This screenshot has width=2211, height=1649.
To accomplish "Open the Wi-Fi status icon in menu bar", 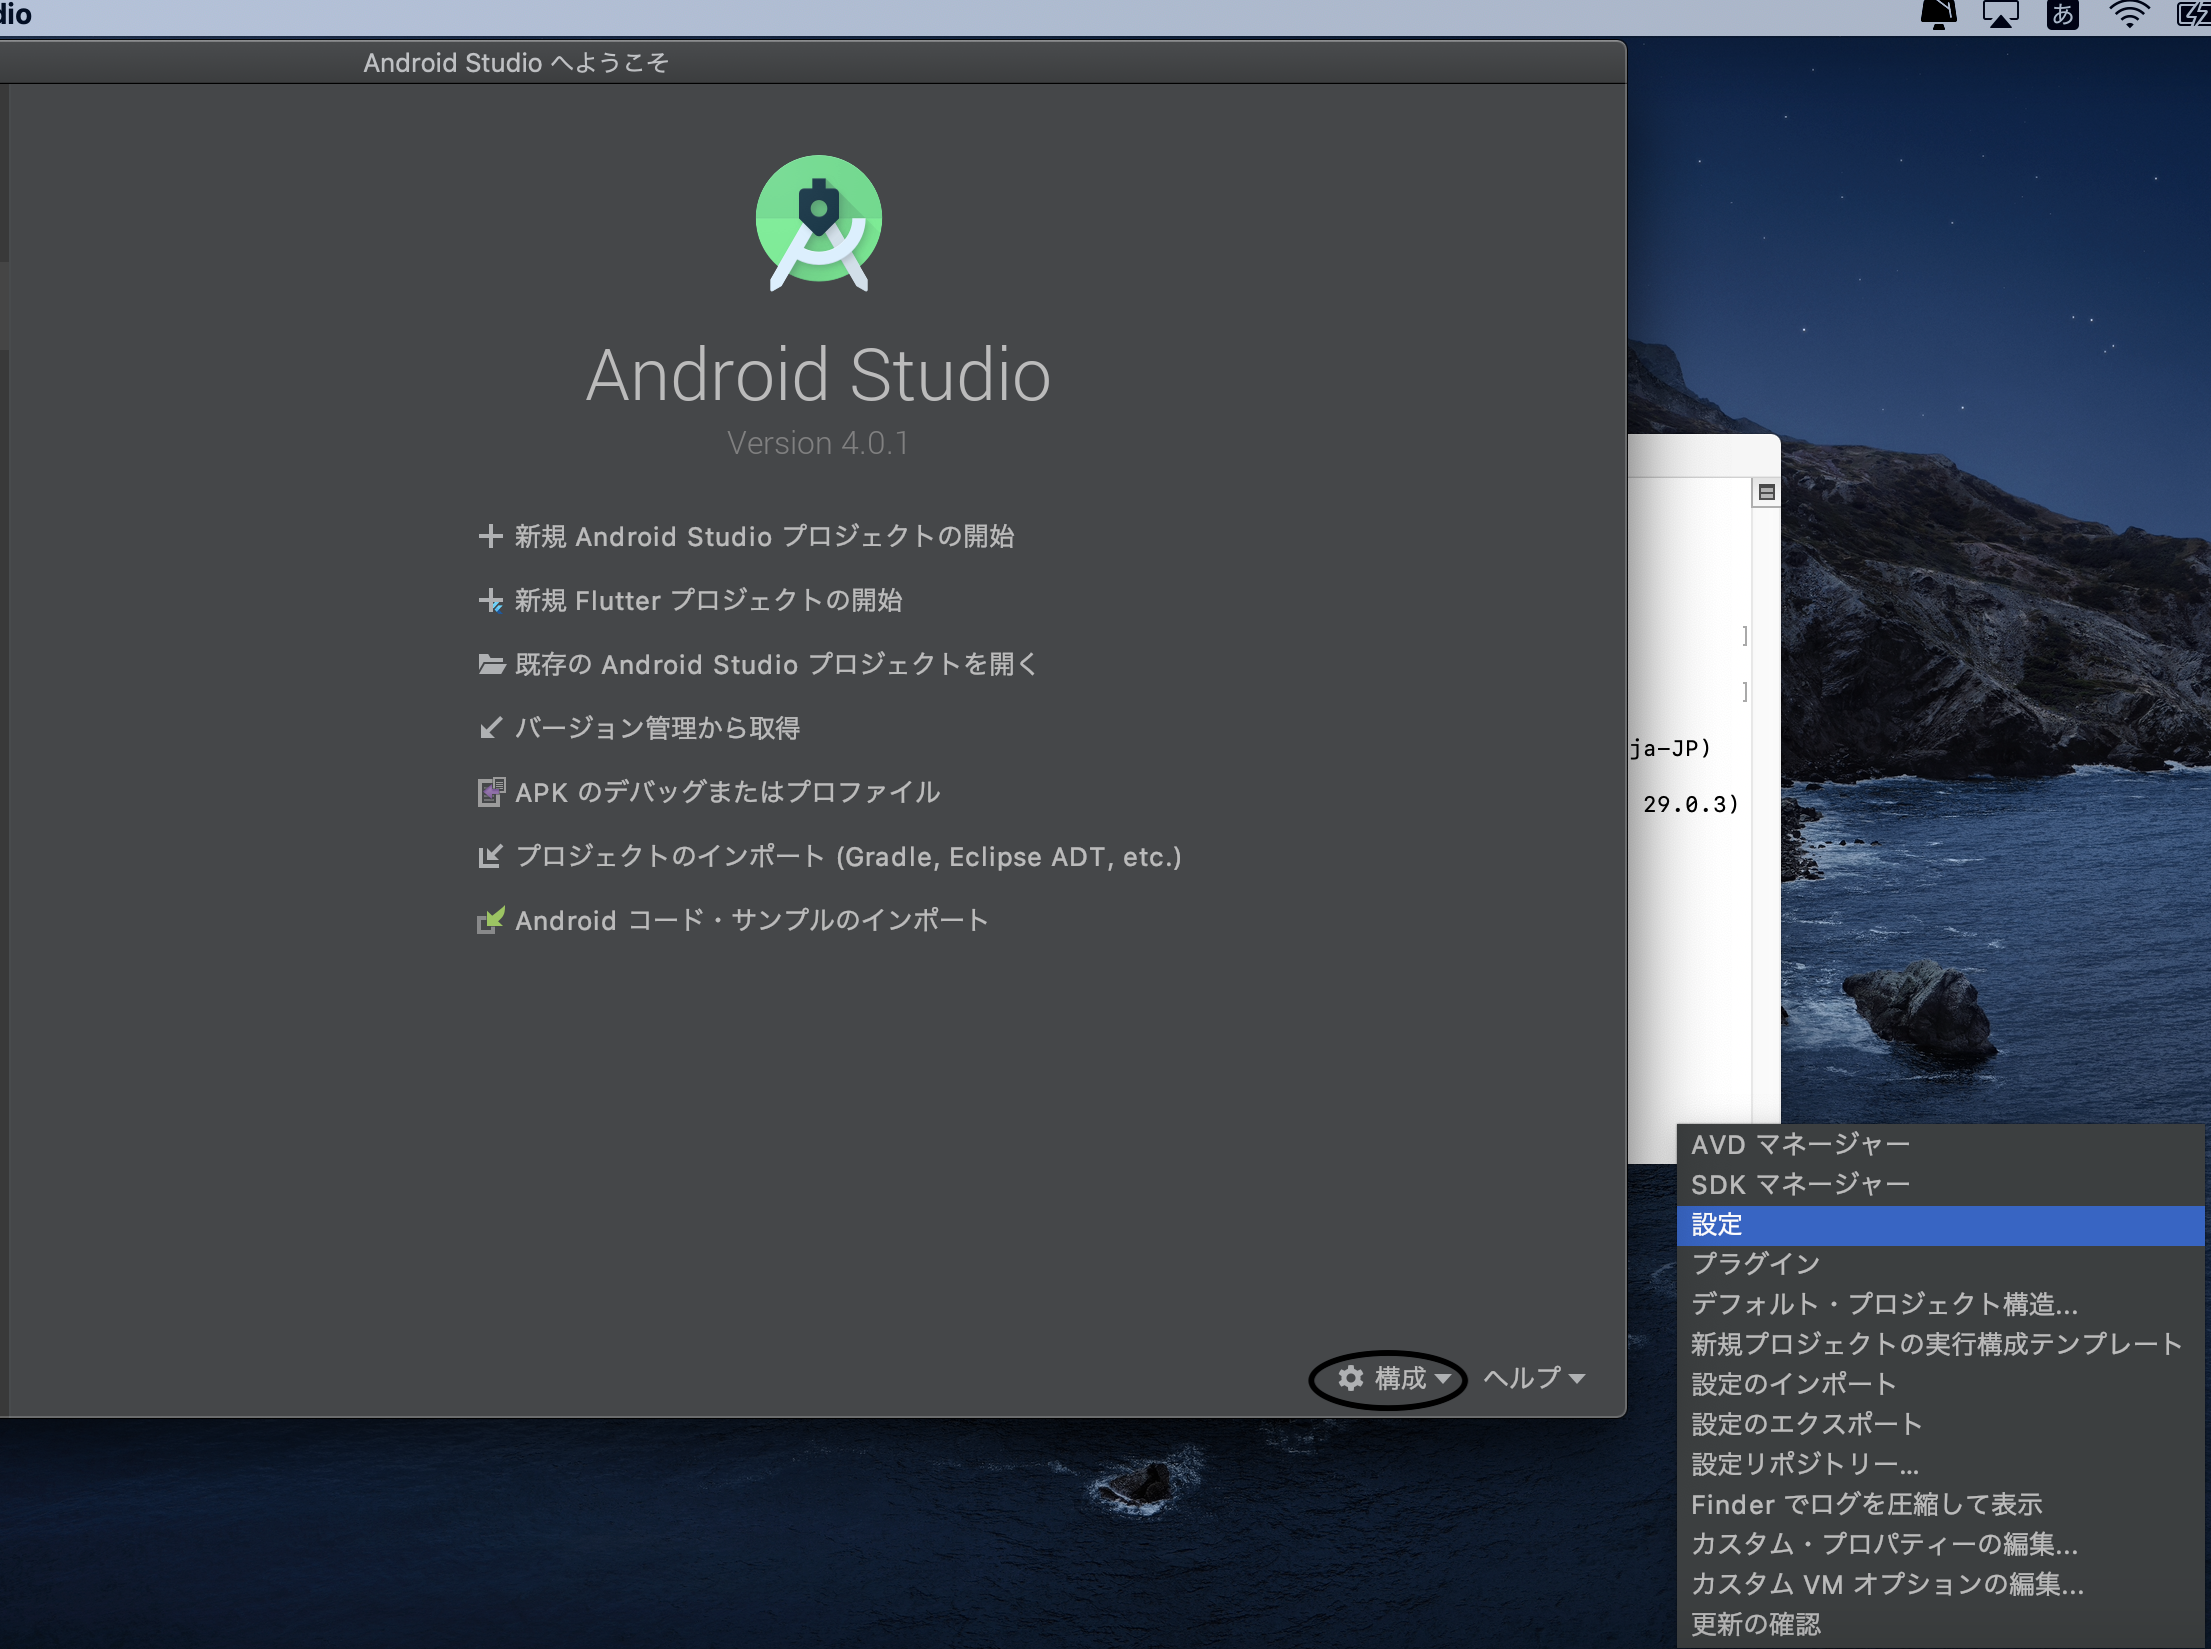I will [x=2129, y=14].
